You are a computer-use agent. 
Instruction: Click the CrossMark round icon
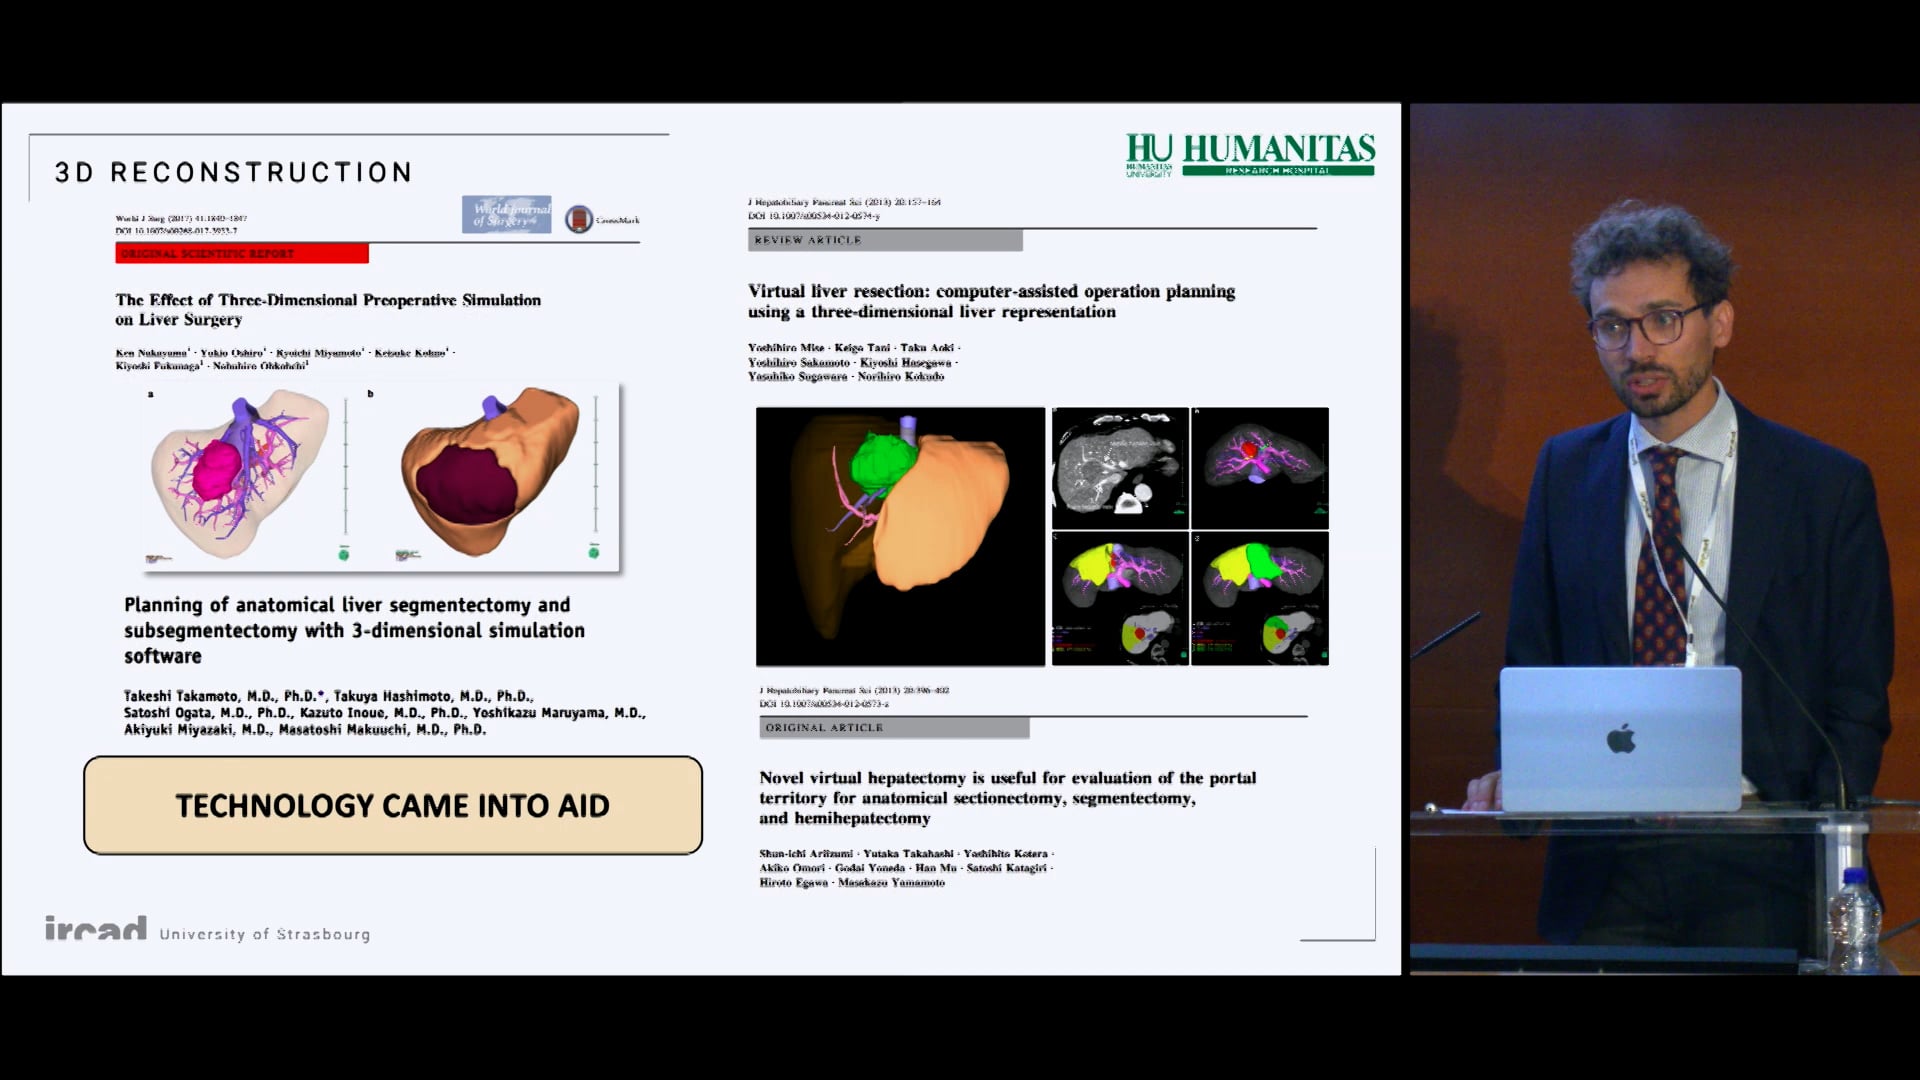coord(579,219)
